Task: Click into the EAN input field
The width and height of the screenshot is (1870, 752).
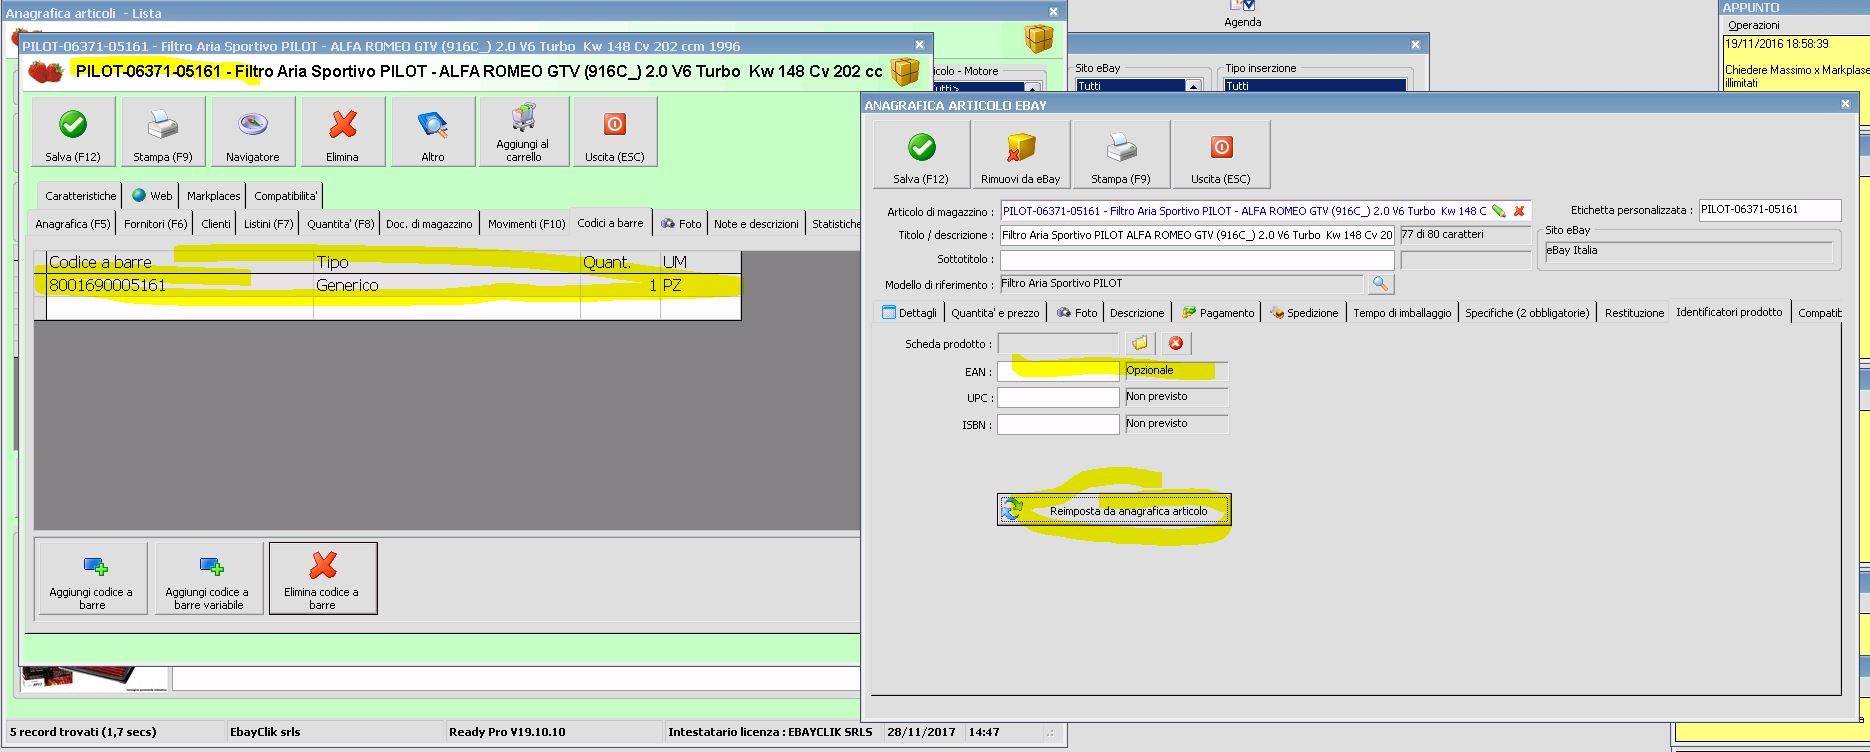Action: pyautogui.click(x=1058, y=371)
